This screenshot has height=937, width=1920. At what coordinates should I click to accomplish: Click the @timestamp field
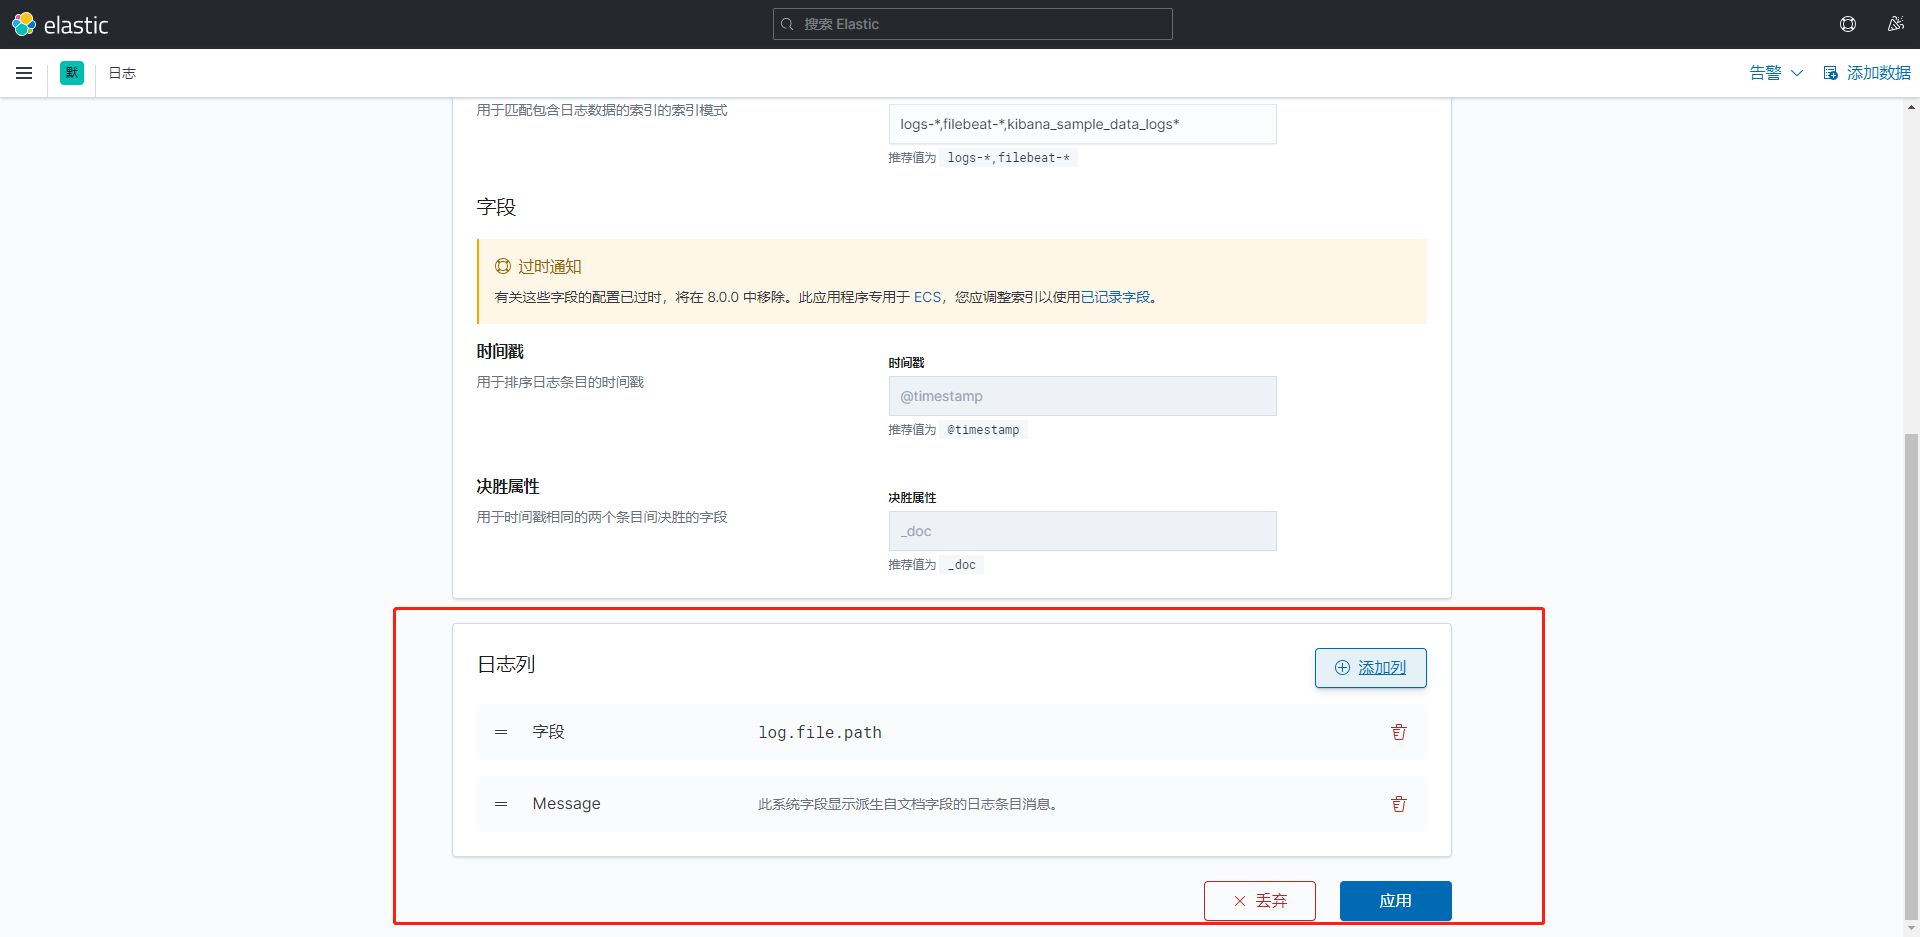1082,396
